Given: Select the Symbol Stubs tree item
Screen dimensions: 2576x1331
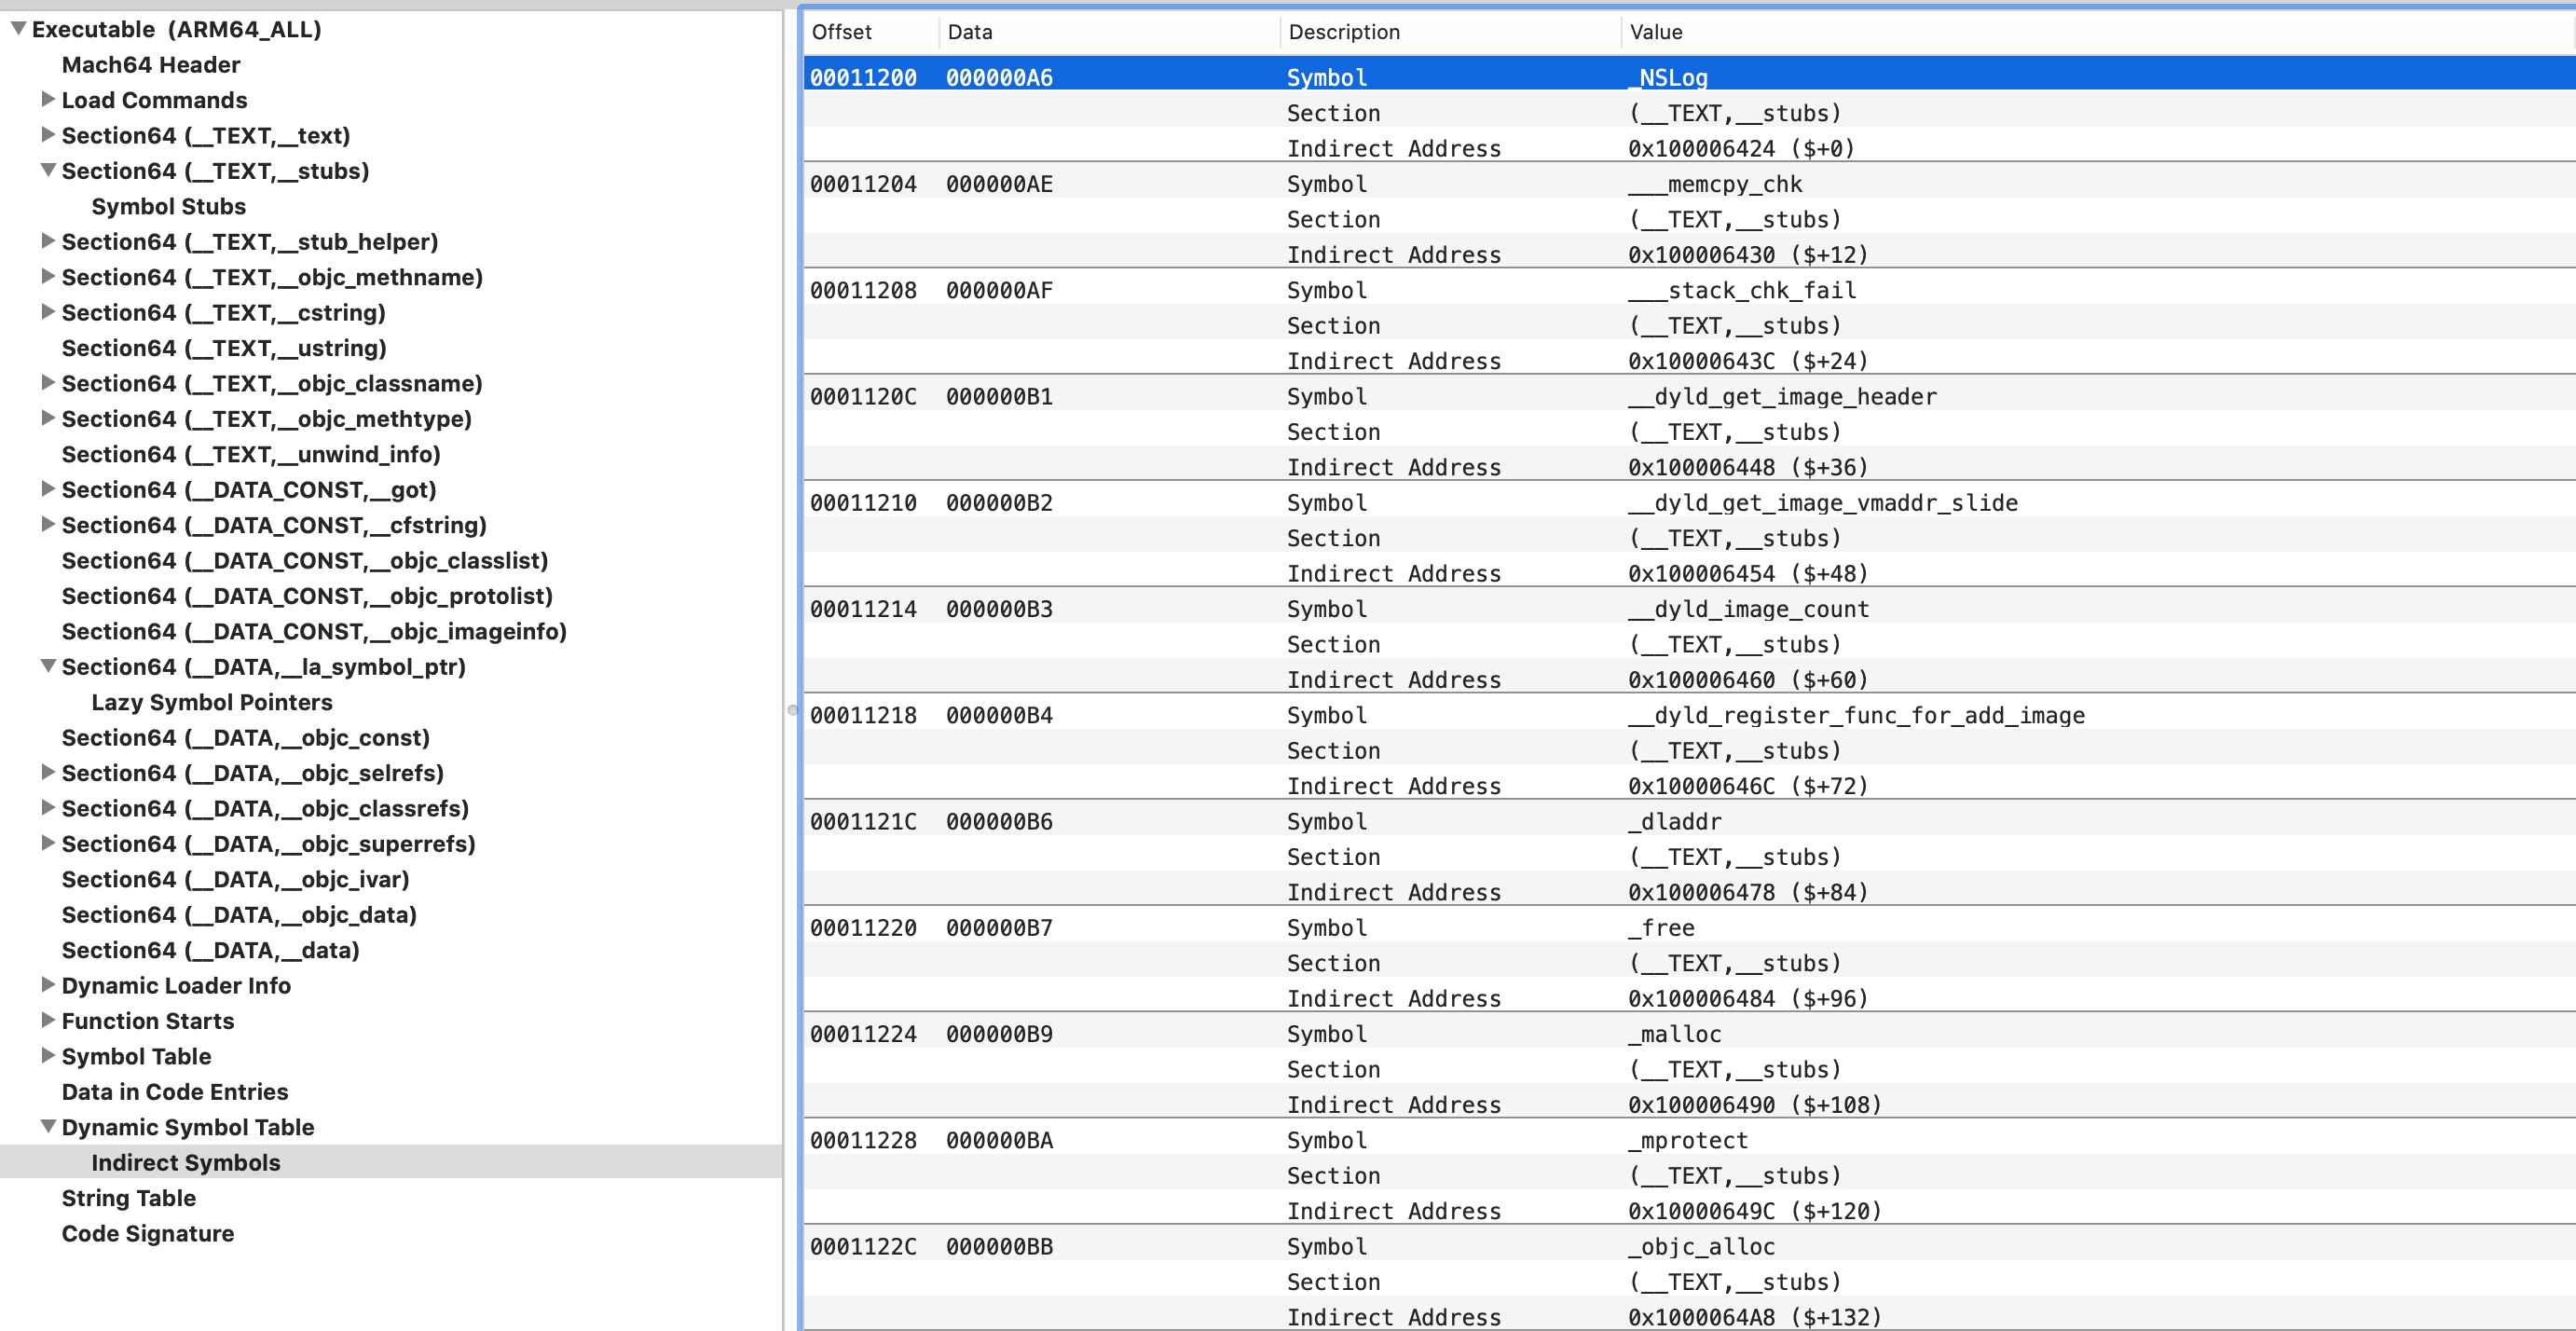Looking at the screenshot, I should pyautogui.click(x=168, y=207).
